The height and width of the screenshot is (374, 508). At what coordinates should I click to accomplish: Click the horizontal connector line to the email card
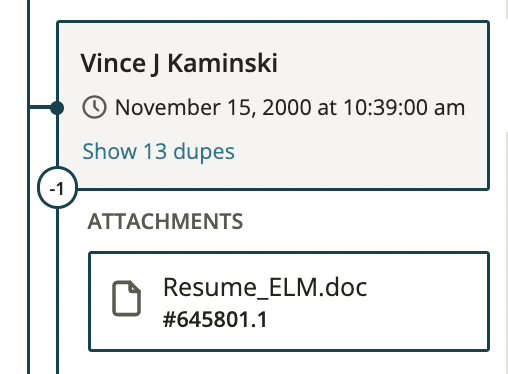[x=40, y=107]
